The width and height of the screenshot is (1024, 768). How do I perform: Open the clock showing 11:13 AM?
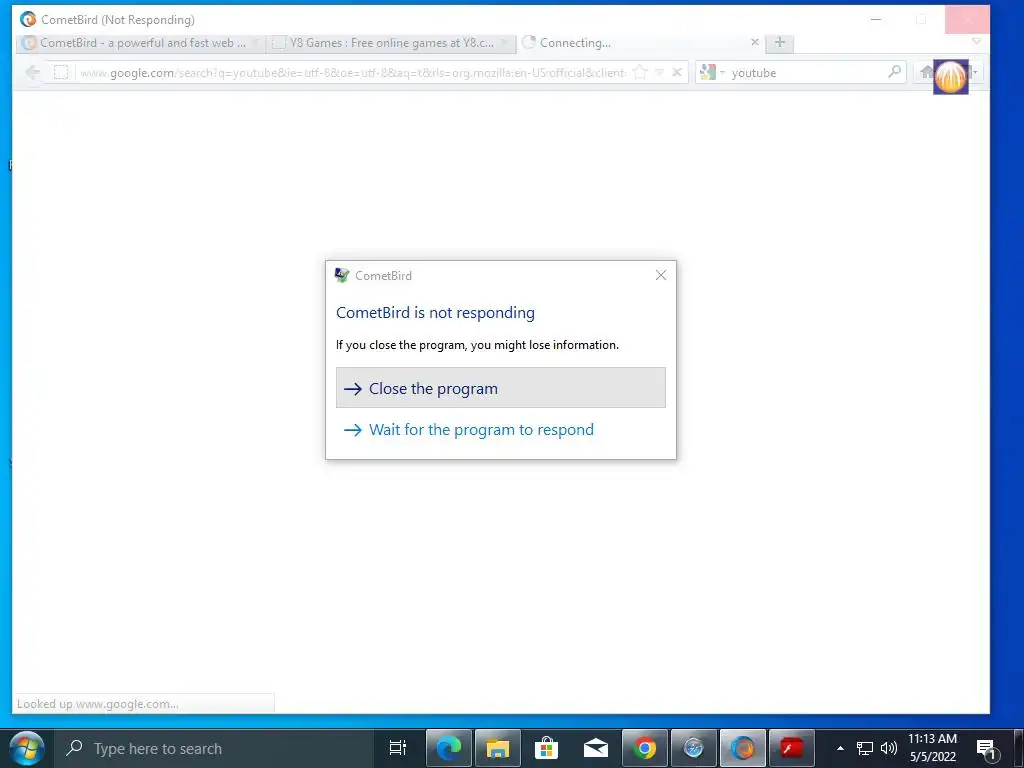933,748
